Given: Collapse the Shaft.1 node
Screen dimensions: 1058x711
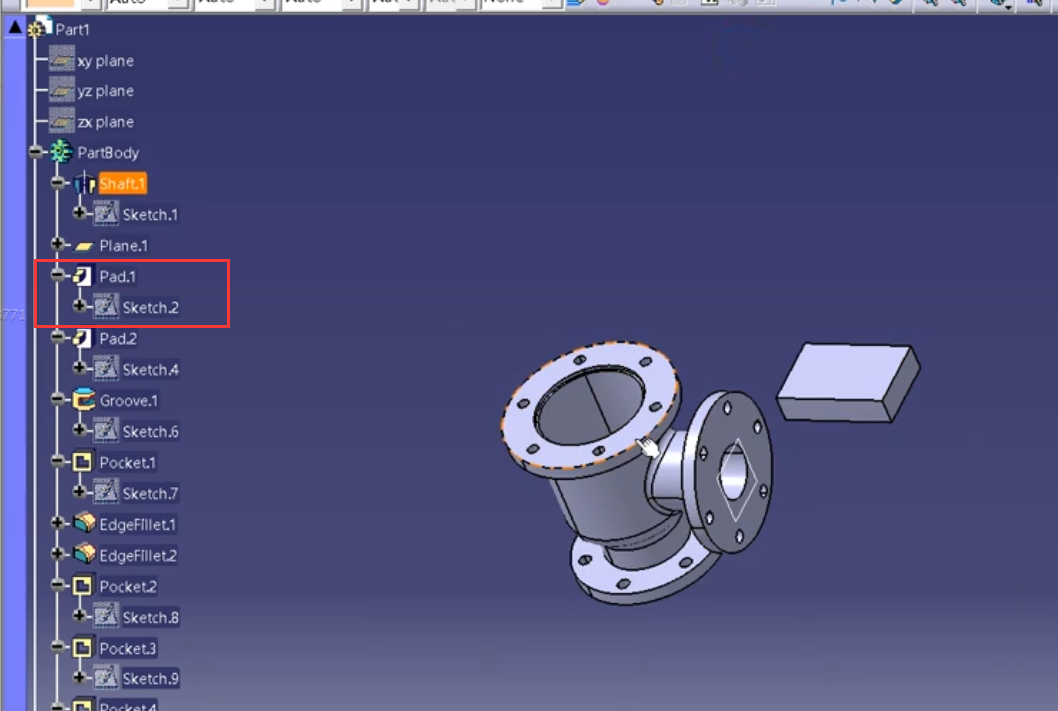Looking at the screenshot, I should point(57,182).
